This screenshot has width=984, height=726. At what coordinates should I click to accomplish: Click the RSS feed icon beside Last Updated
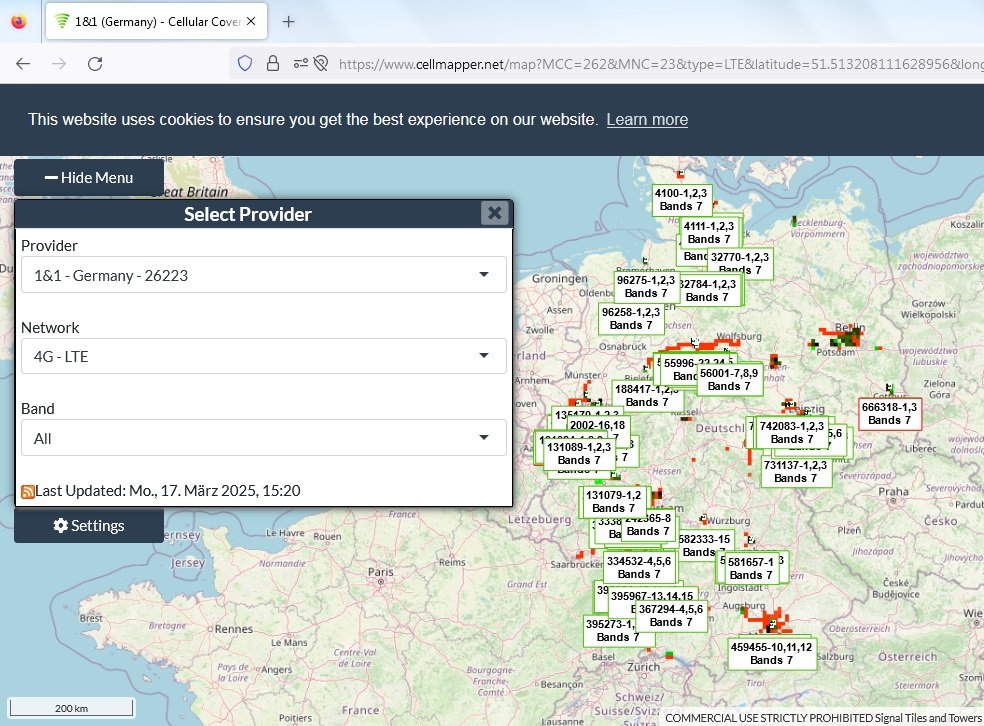coord(28,491)
